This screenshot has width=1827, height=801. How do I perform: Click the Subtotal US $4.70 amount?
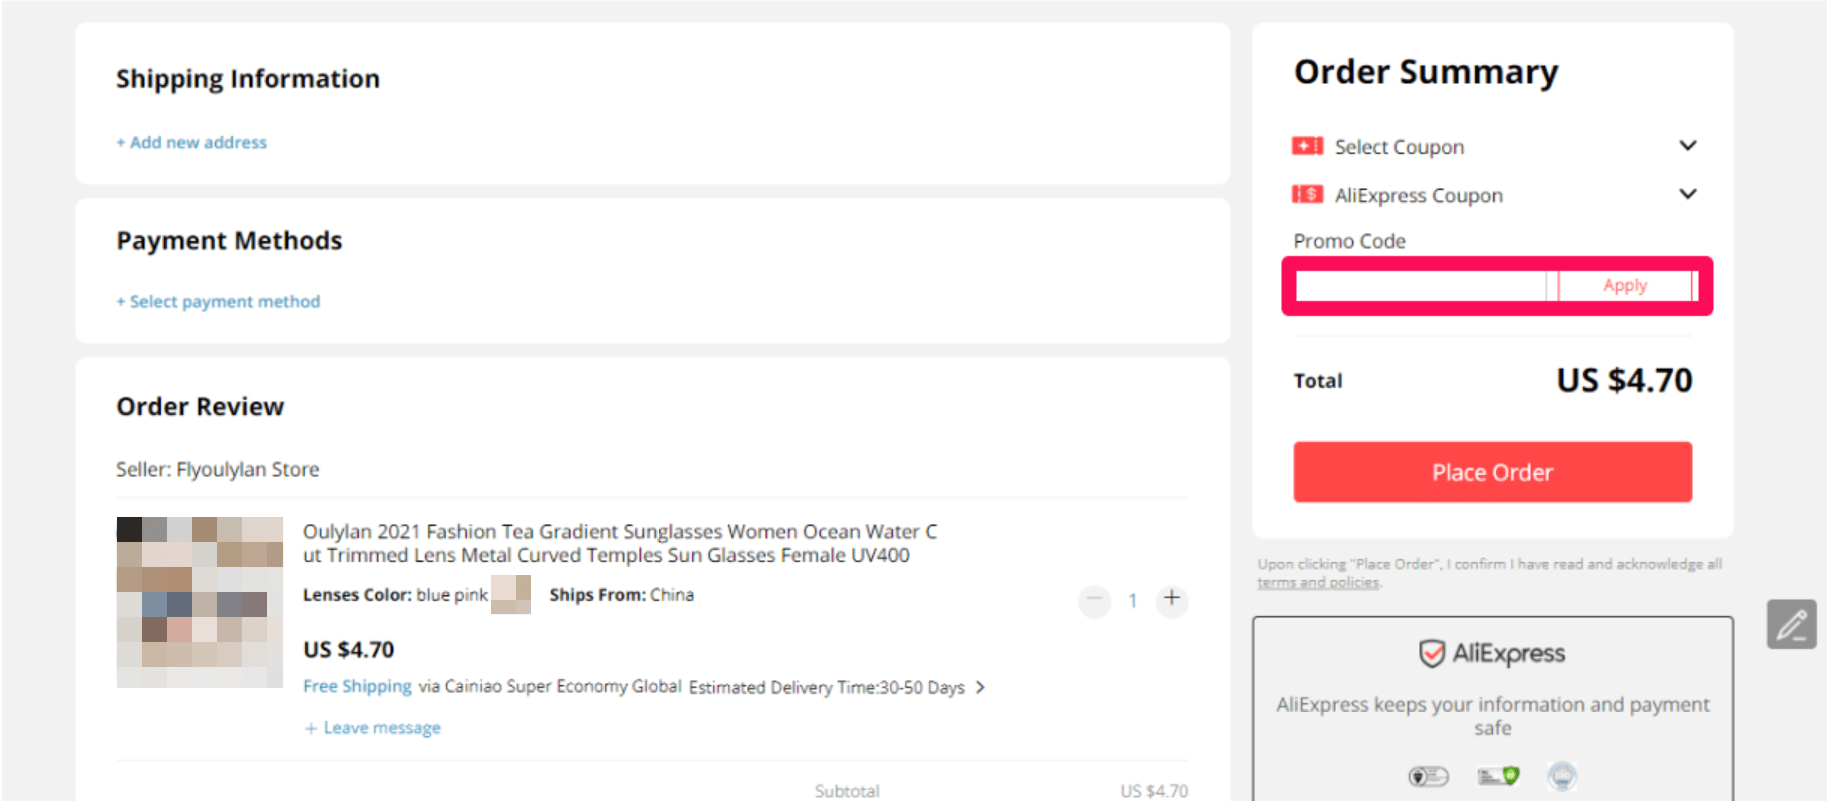tap(1154, 791)
